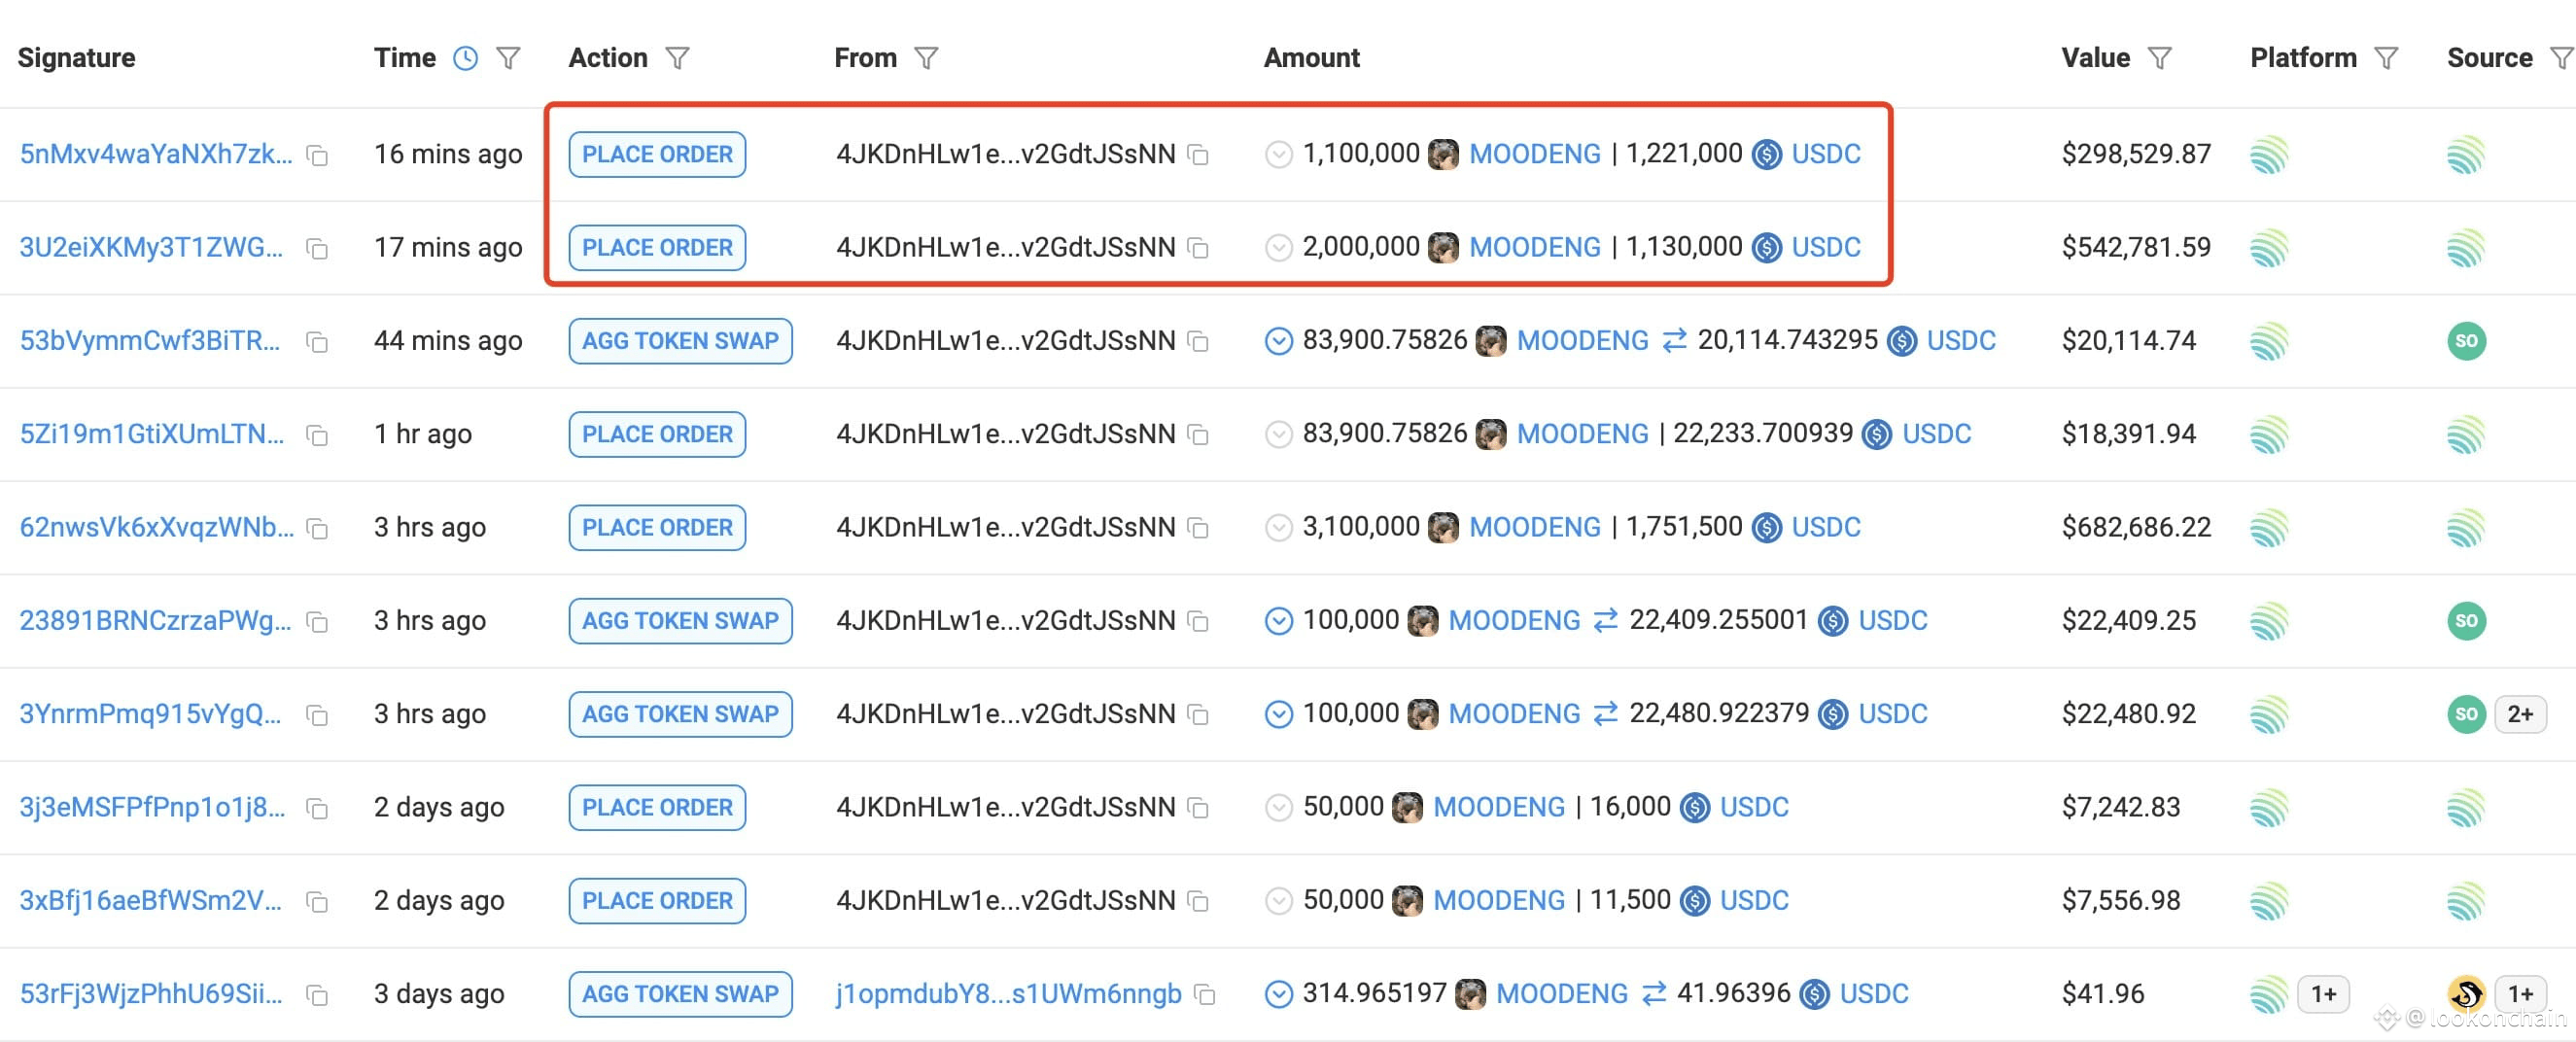Select the Amount column header
2576x1042 pixels.
click(x=1311, y=58)
